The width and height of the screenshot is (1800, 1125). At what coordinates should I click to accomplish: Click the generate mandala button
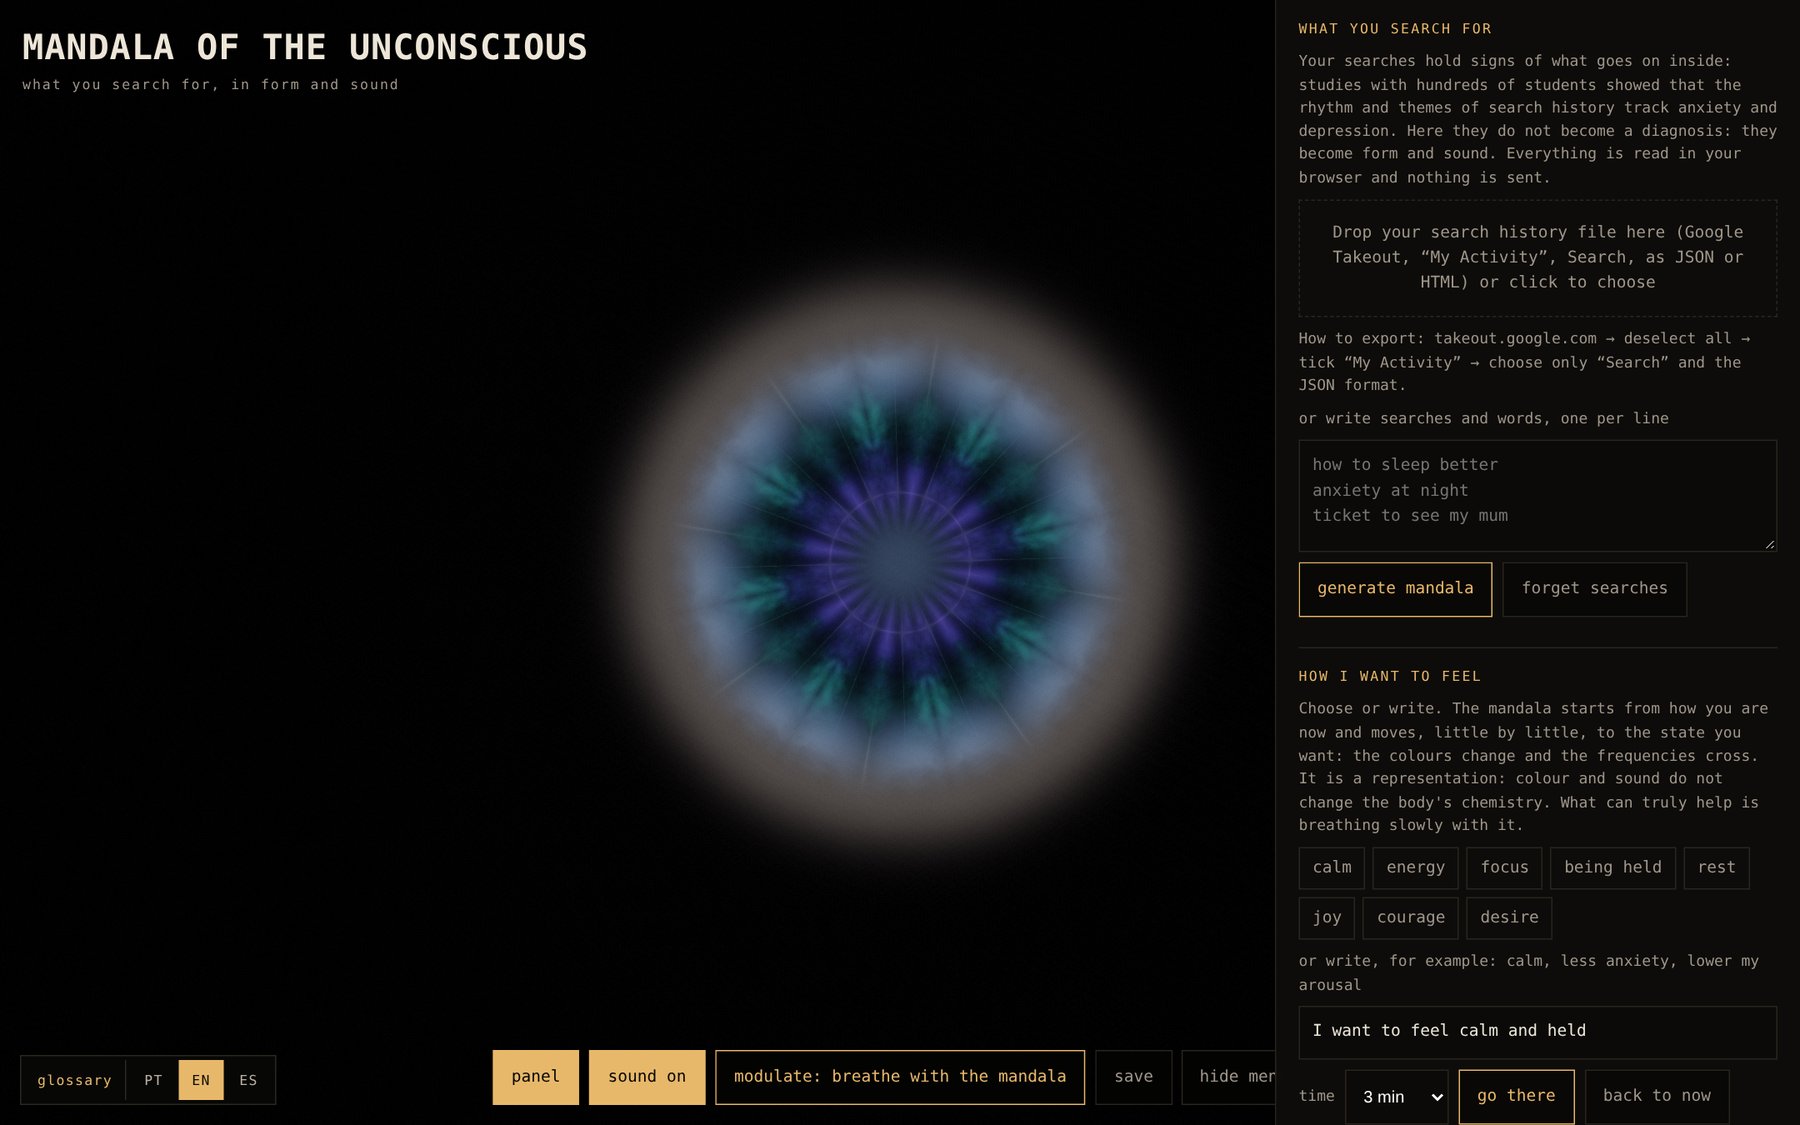[1395, 589]
